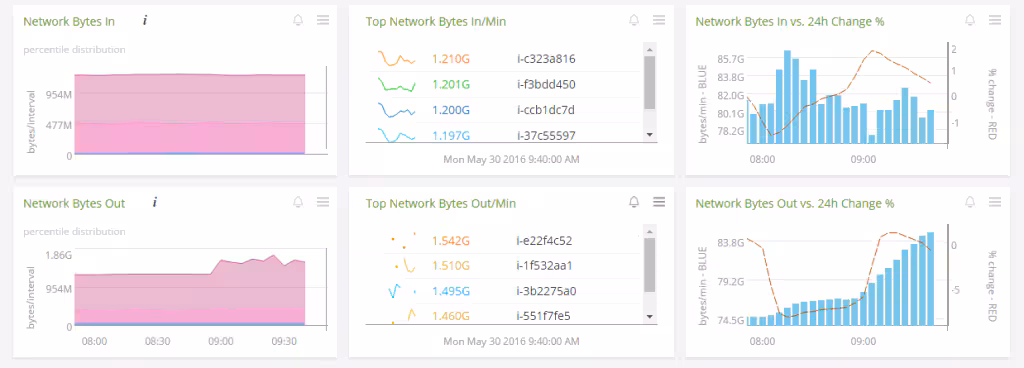Open menu on Network Bytes In vs. 24h Change panel
The width and height of the screenshot is (1024, 368).
coord(995,20)
